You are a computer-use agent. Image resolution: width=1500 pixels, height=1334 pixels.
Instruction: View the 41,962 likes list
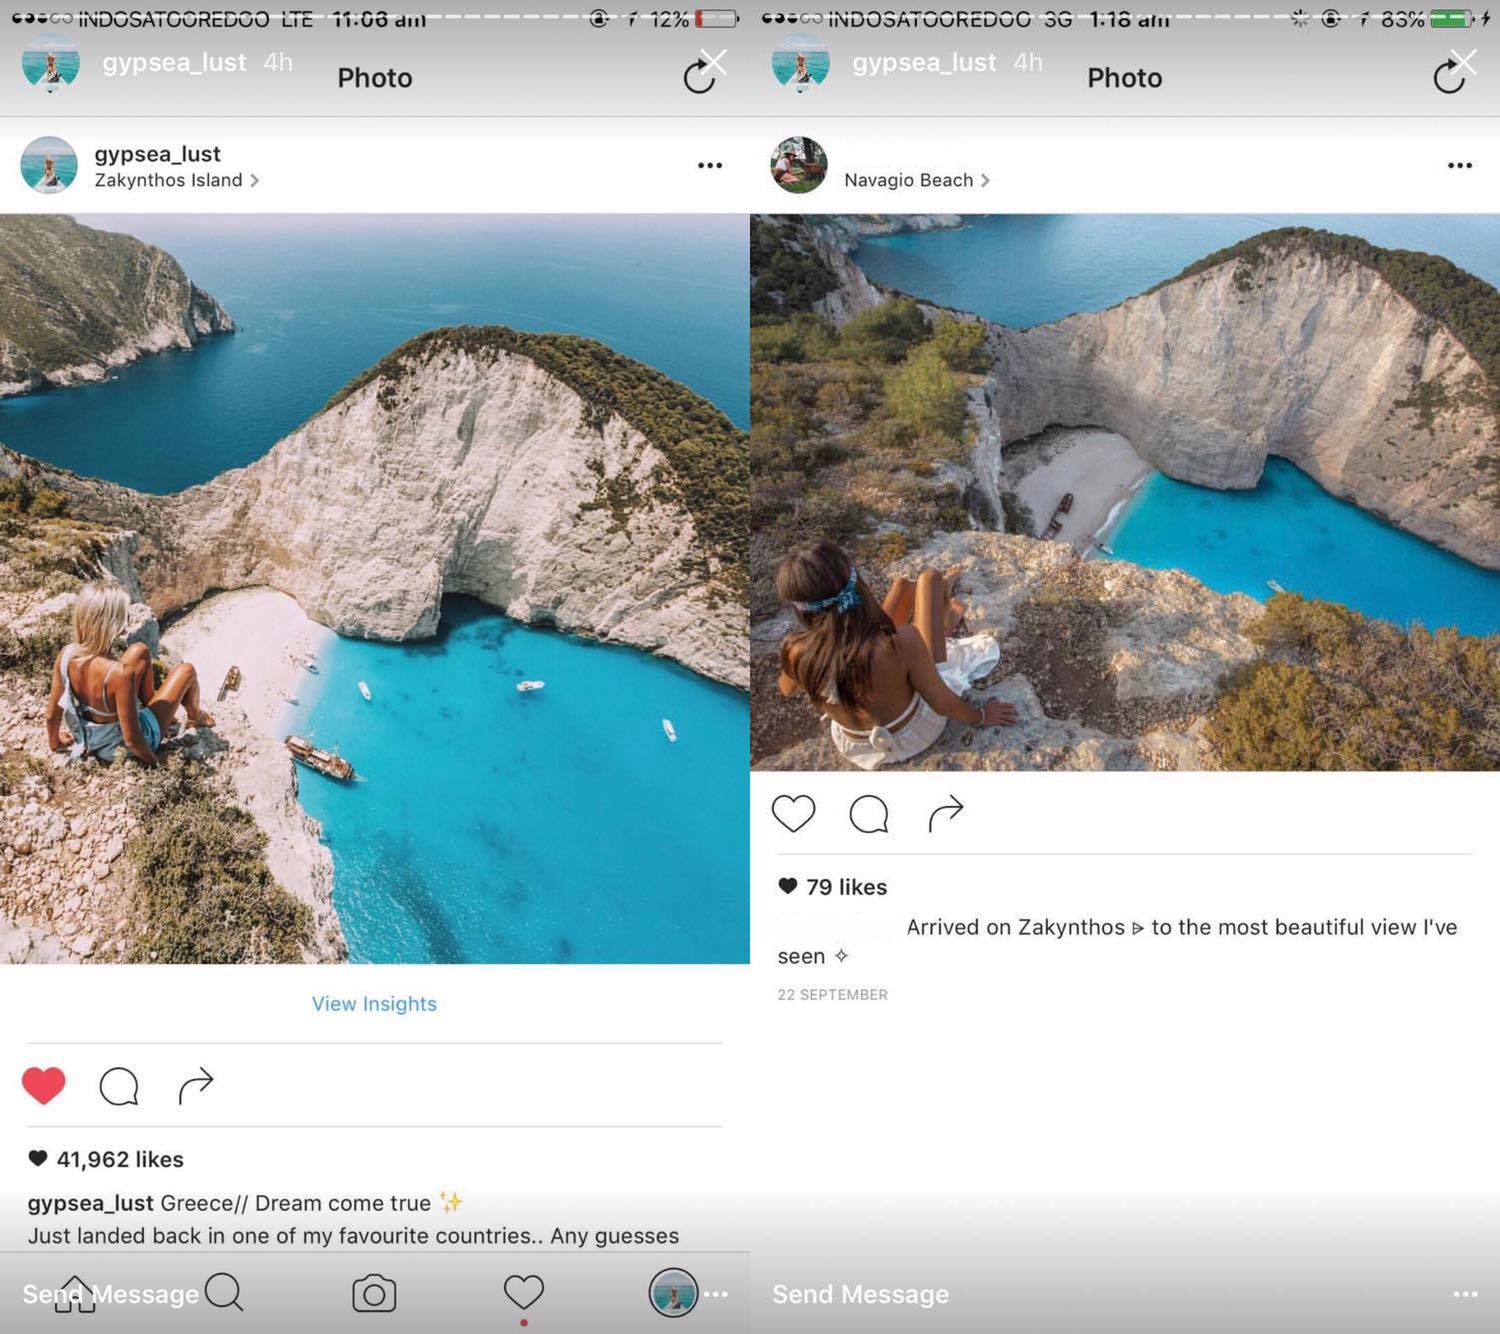point(106,1159)
